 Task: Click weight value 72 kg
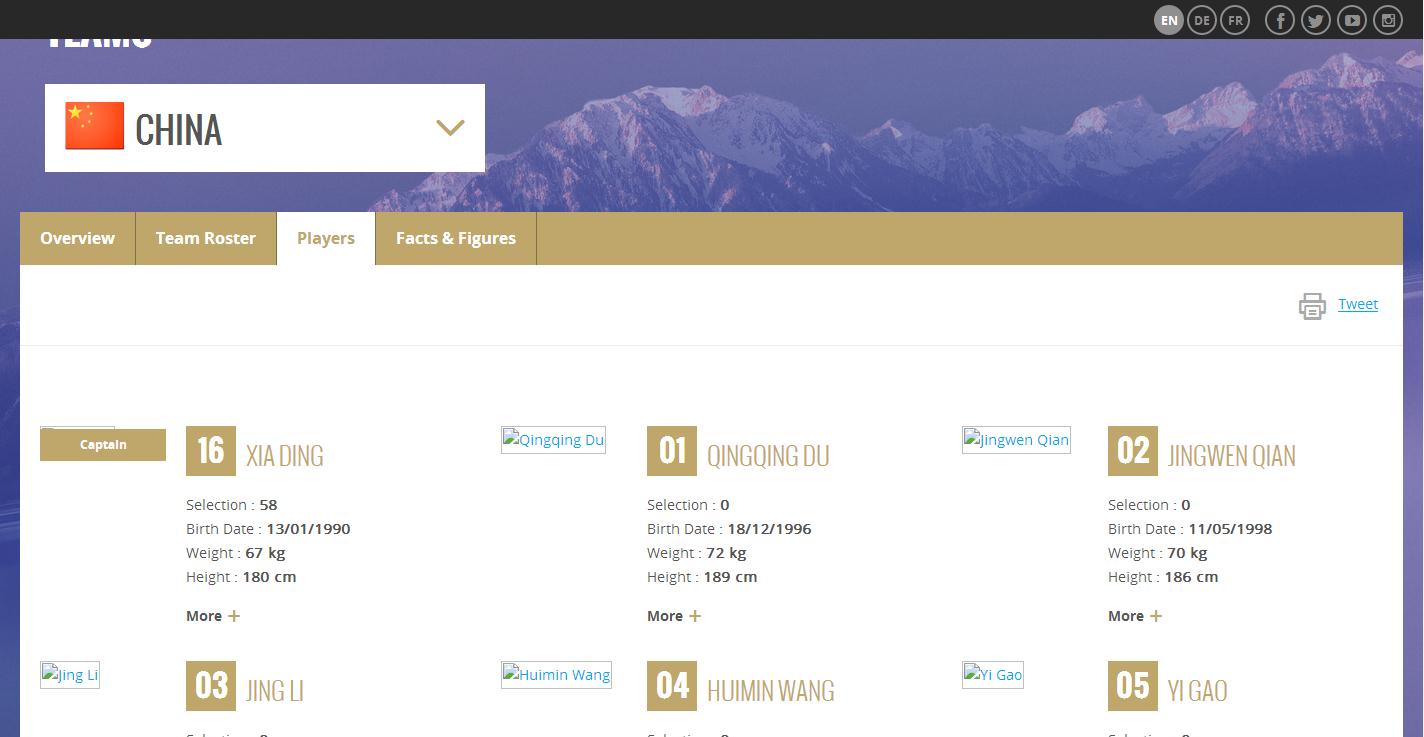coord(726,553)
